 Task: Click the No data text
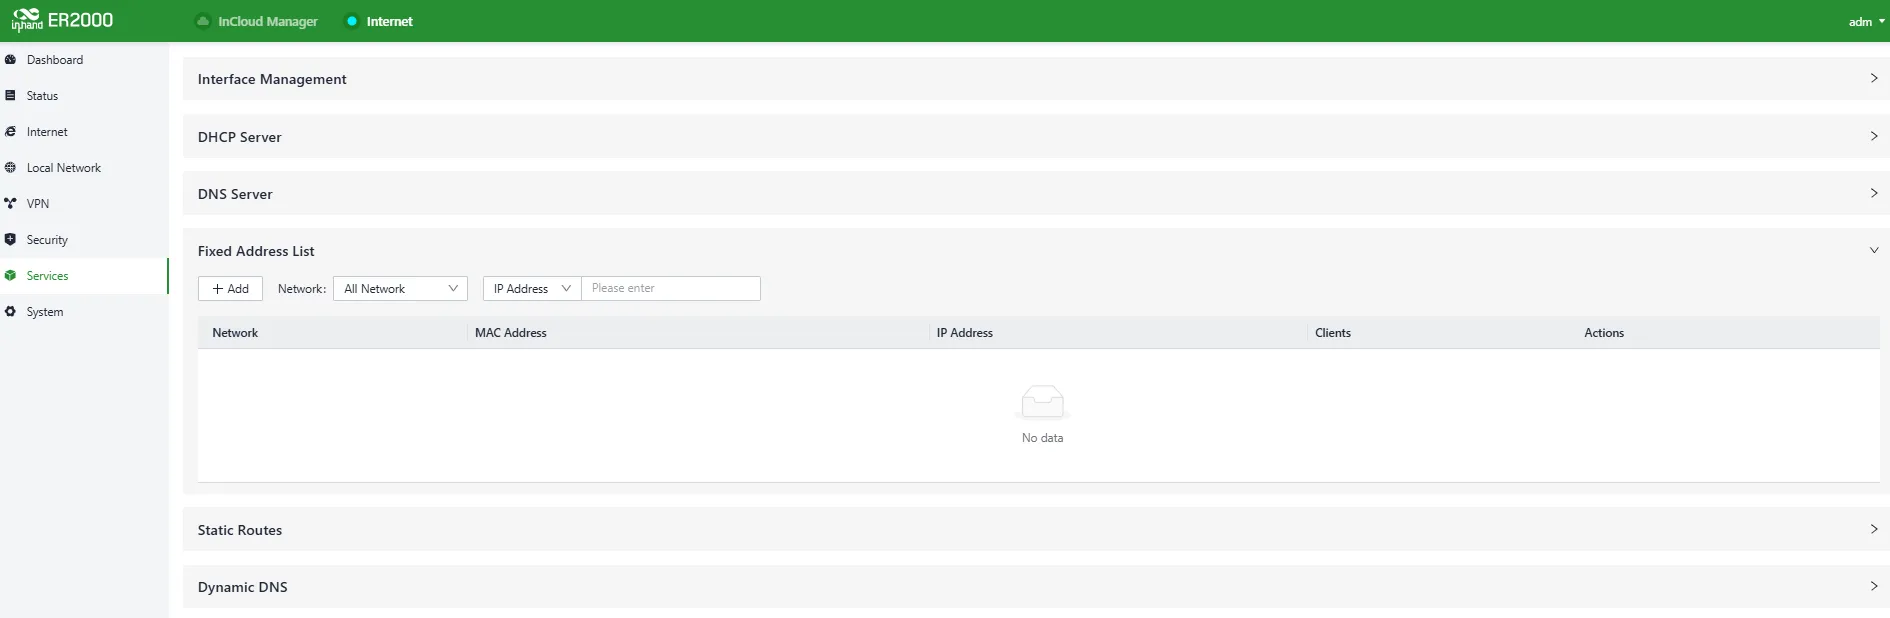pos(1042,438)
